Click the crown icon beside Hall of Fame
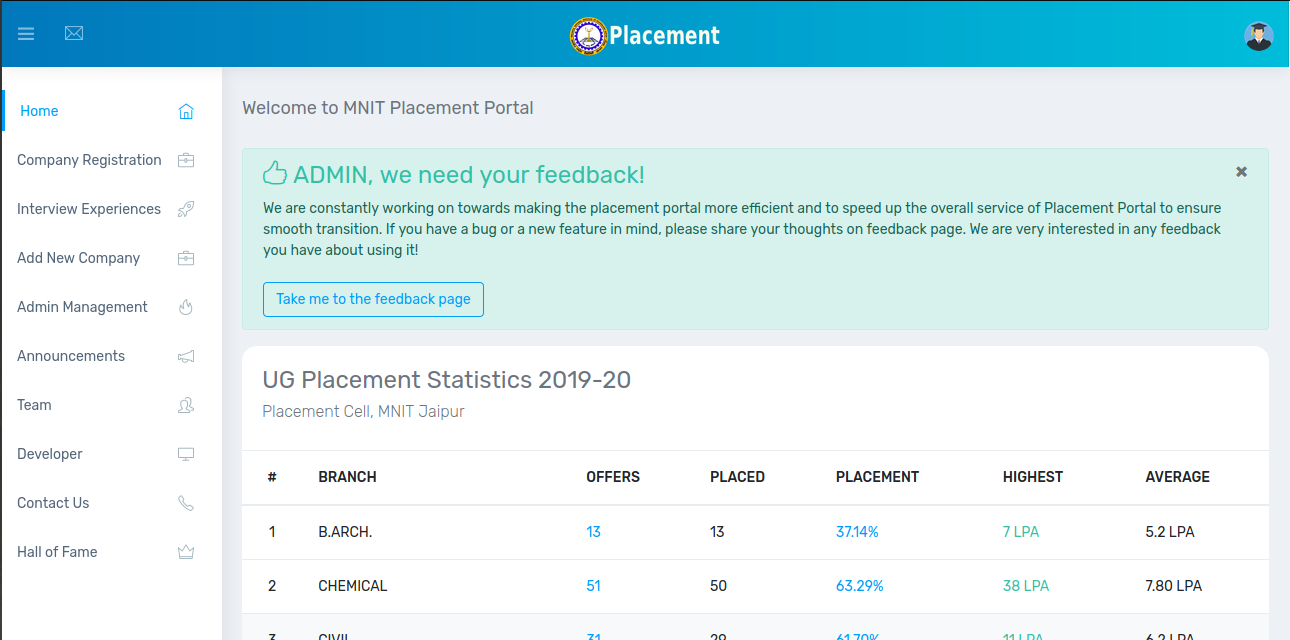The width and height of the screenshot is (1290, 640). 186,552
